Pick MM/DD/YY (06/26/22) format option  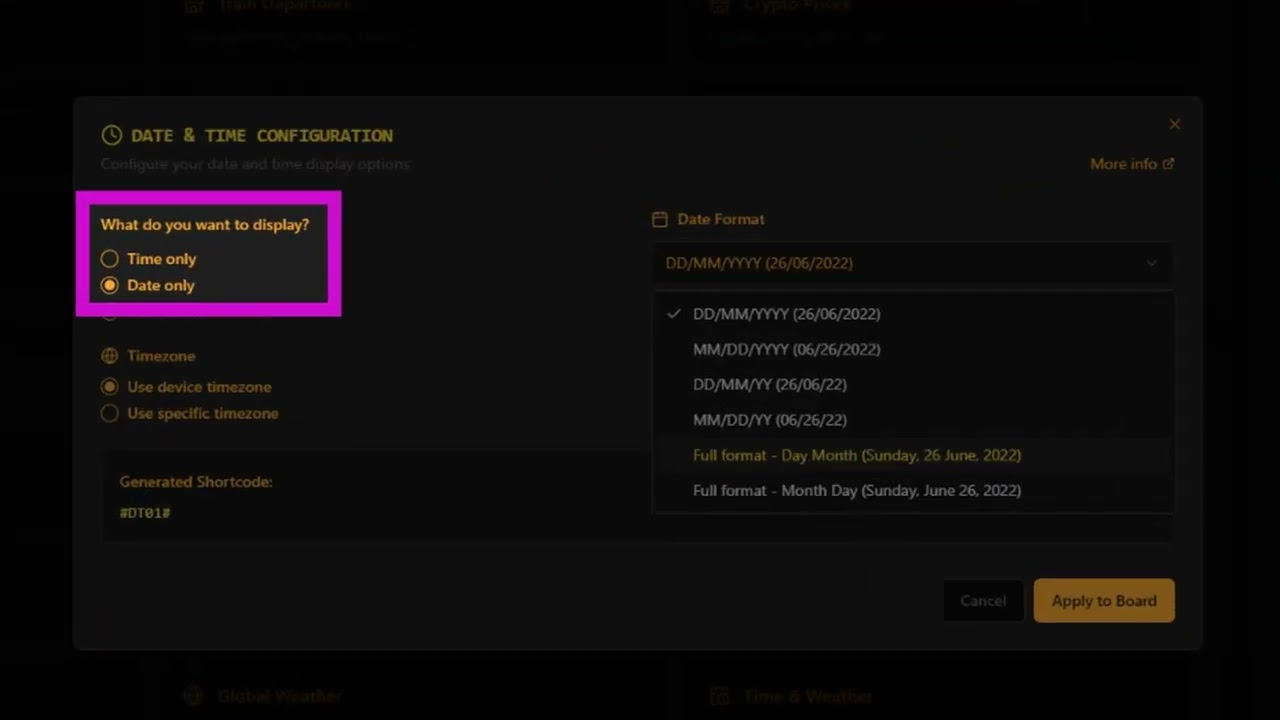(x=913, y=420)
